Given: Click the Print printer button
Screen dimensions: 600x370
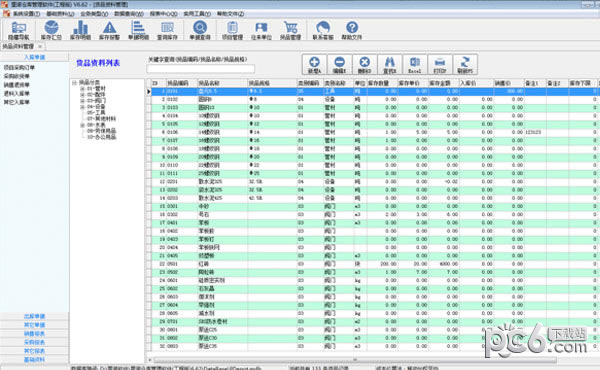Looking at the screenshot, I should click(440, 64).
